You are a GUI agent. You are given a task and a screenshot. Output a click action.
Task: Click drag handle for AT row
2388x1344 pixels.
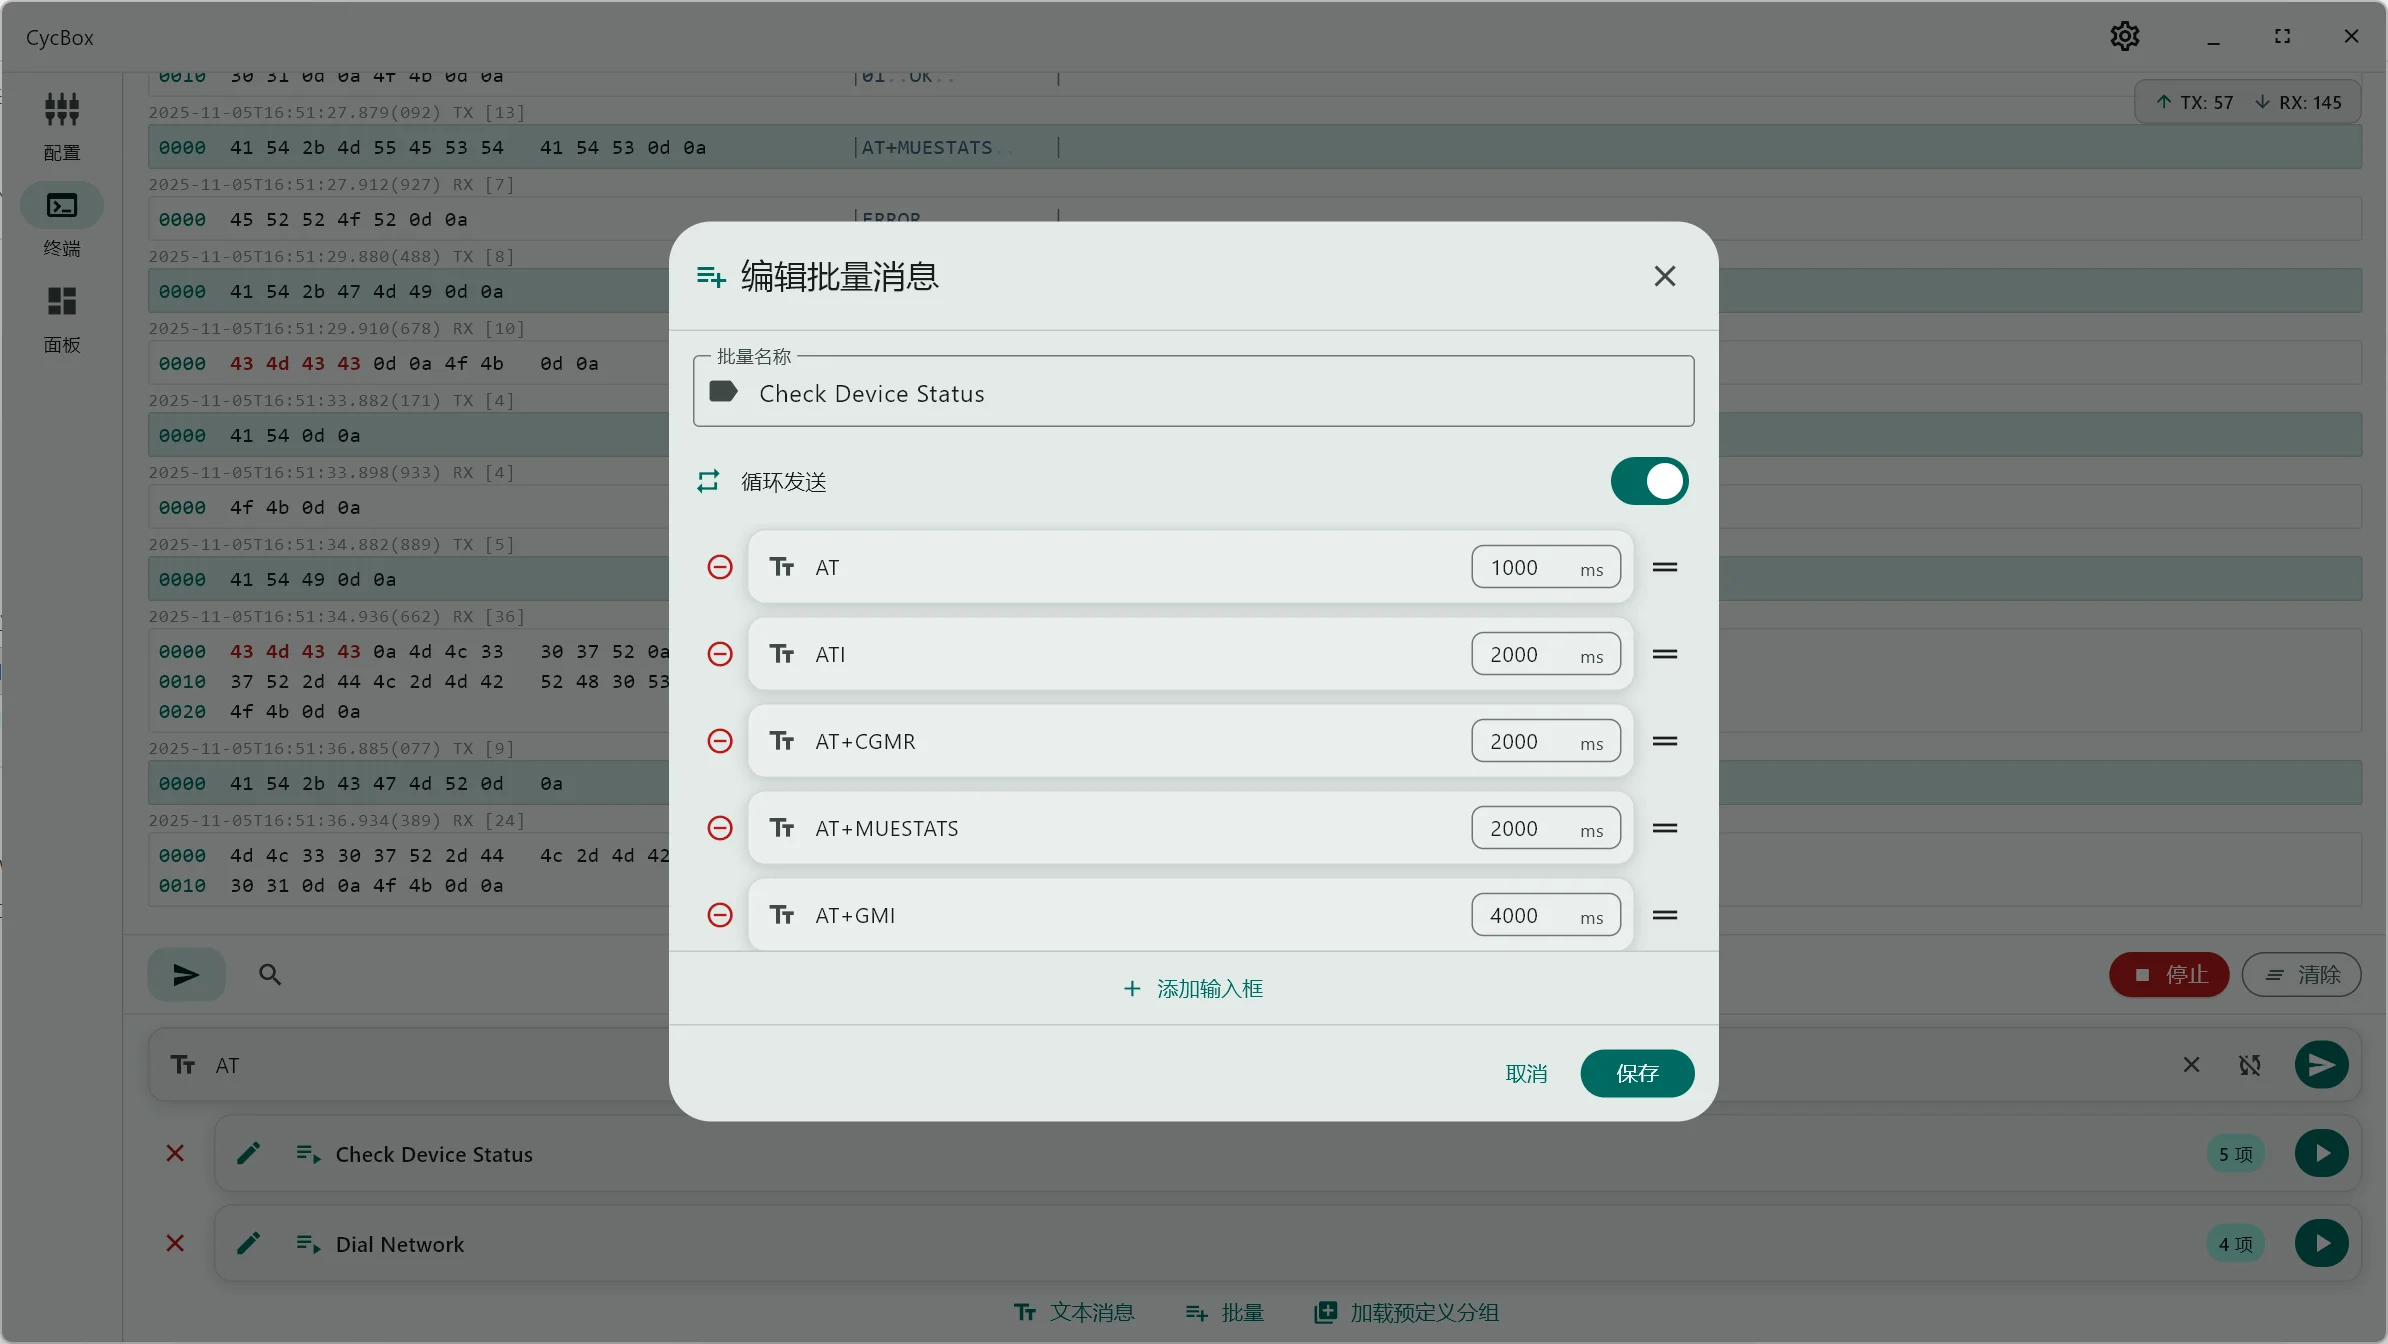1665,567
